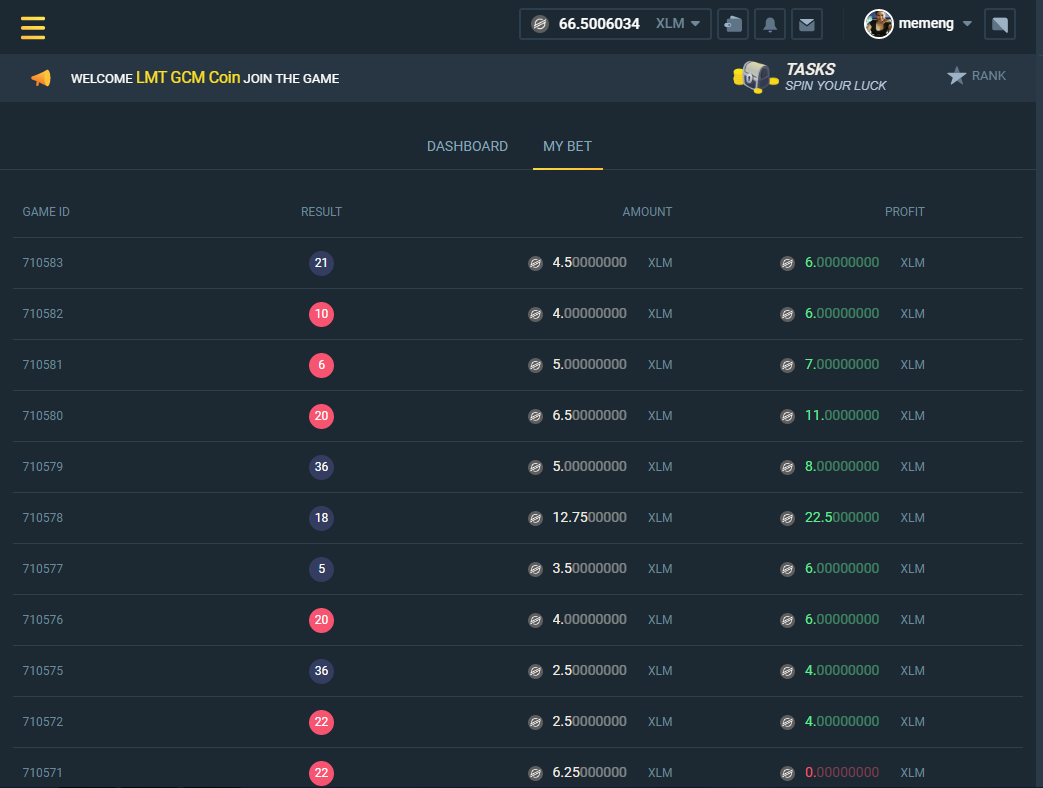This screenshot has width=1043, height=788.
Task: Select the My Bet tab
Action: pos(567,146)
